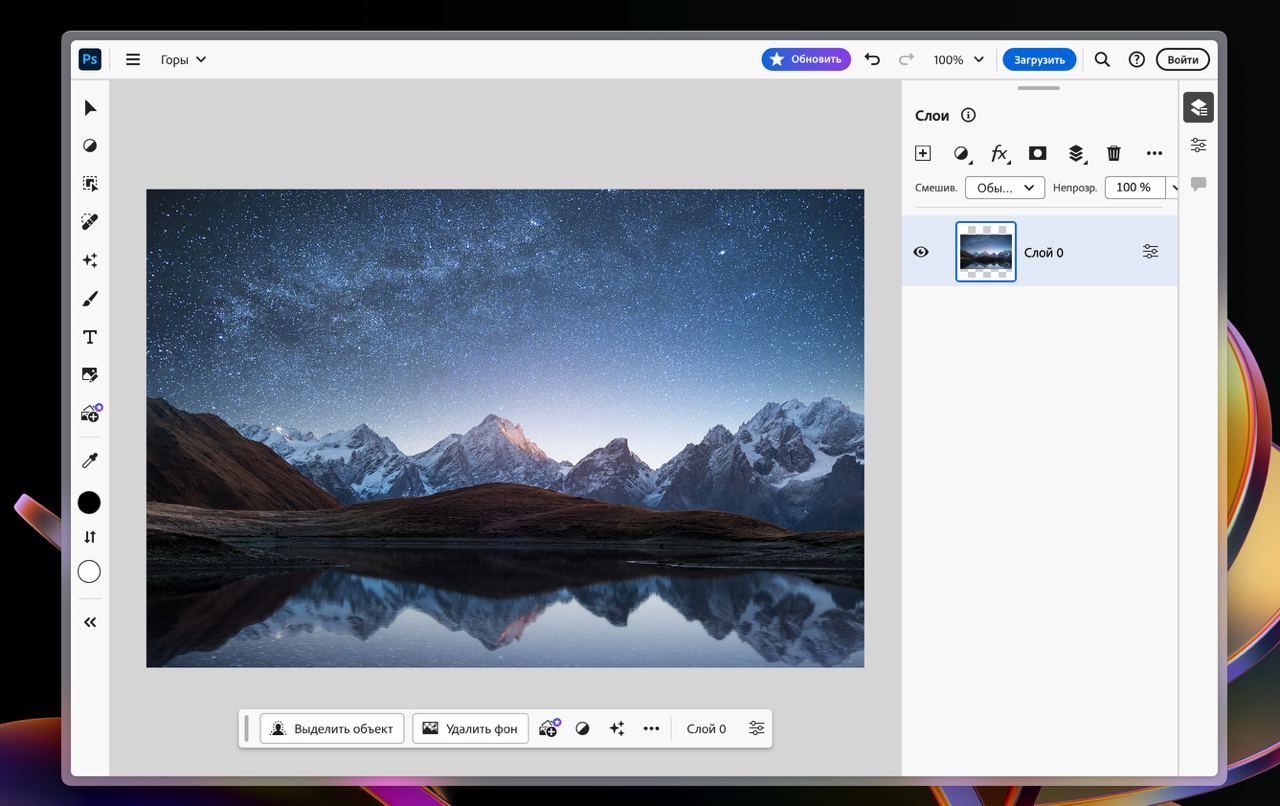
Task: Select the Eyedropper tool
Action: click(x=90, y=461)
